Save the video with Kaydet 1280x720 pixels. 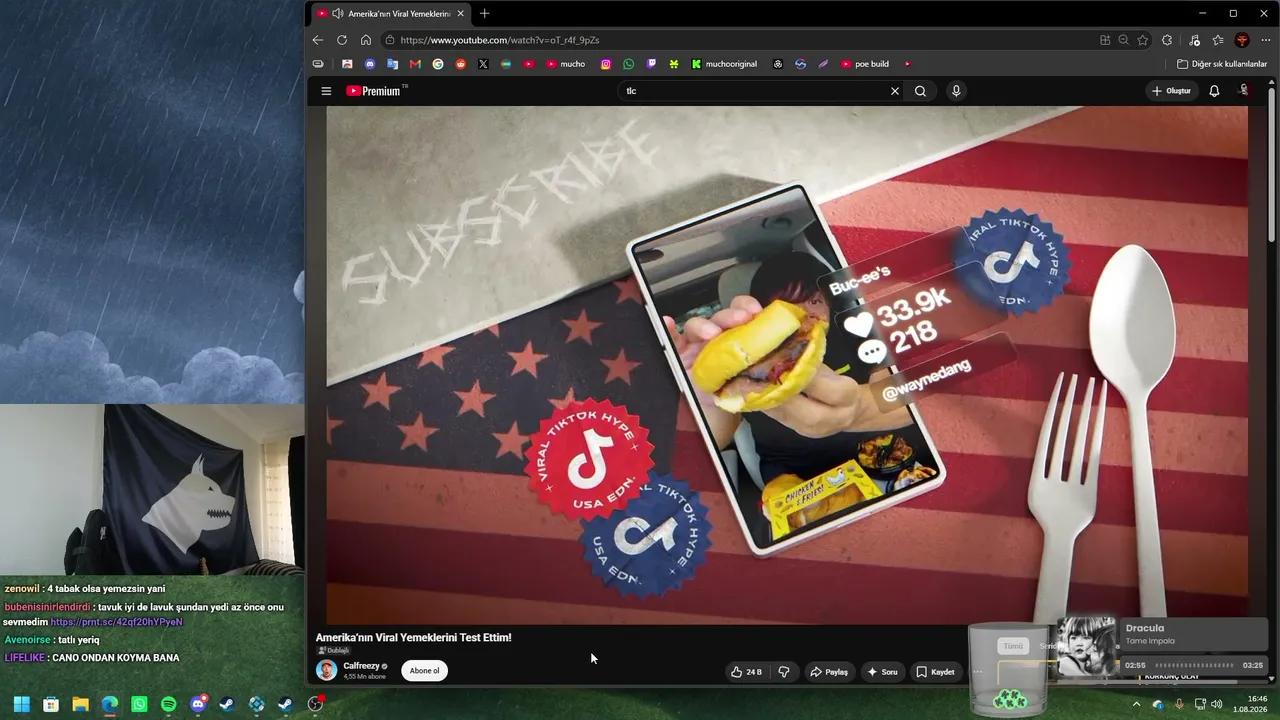tap(936, 672)
